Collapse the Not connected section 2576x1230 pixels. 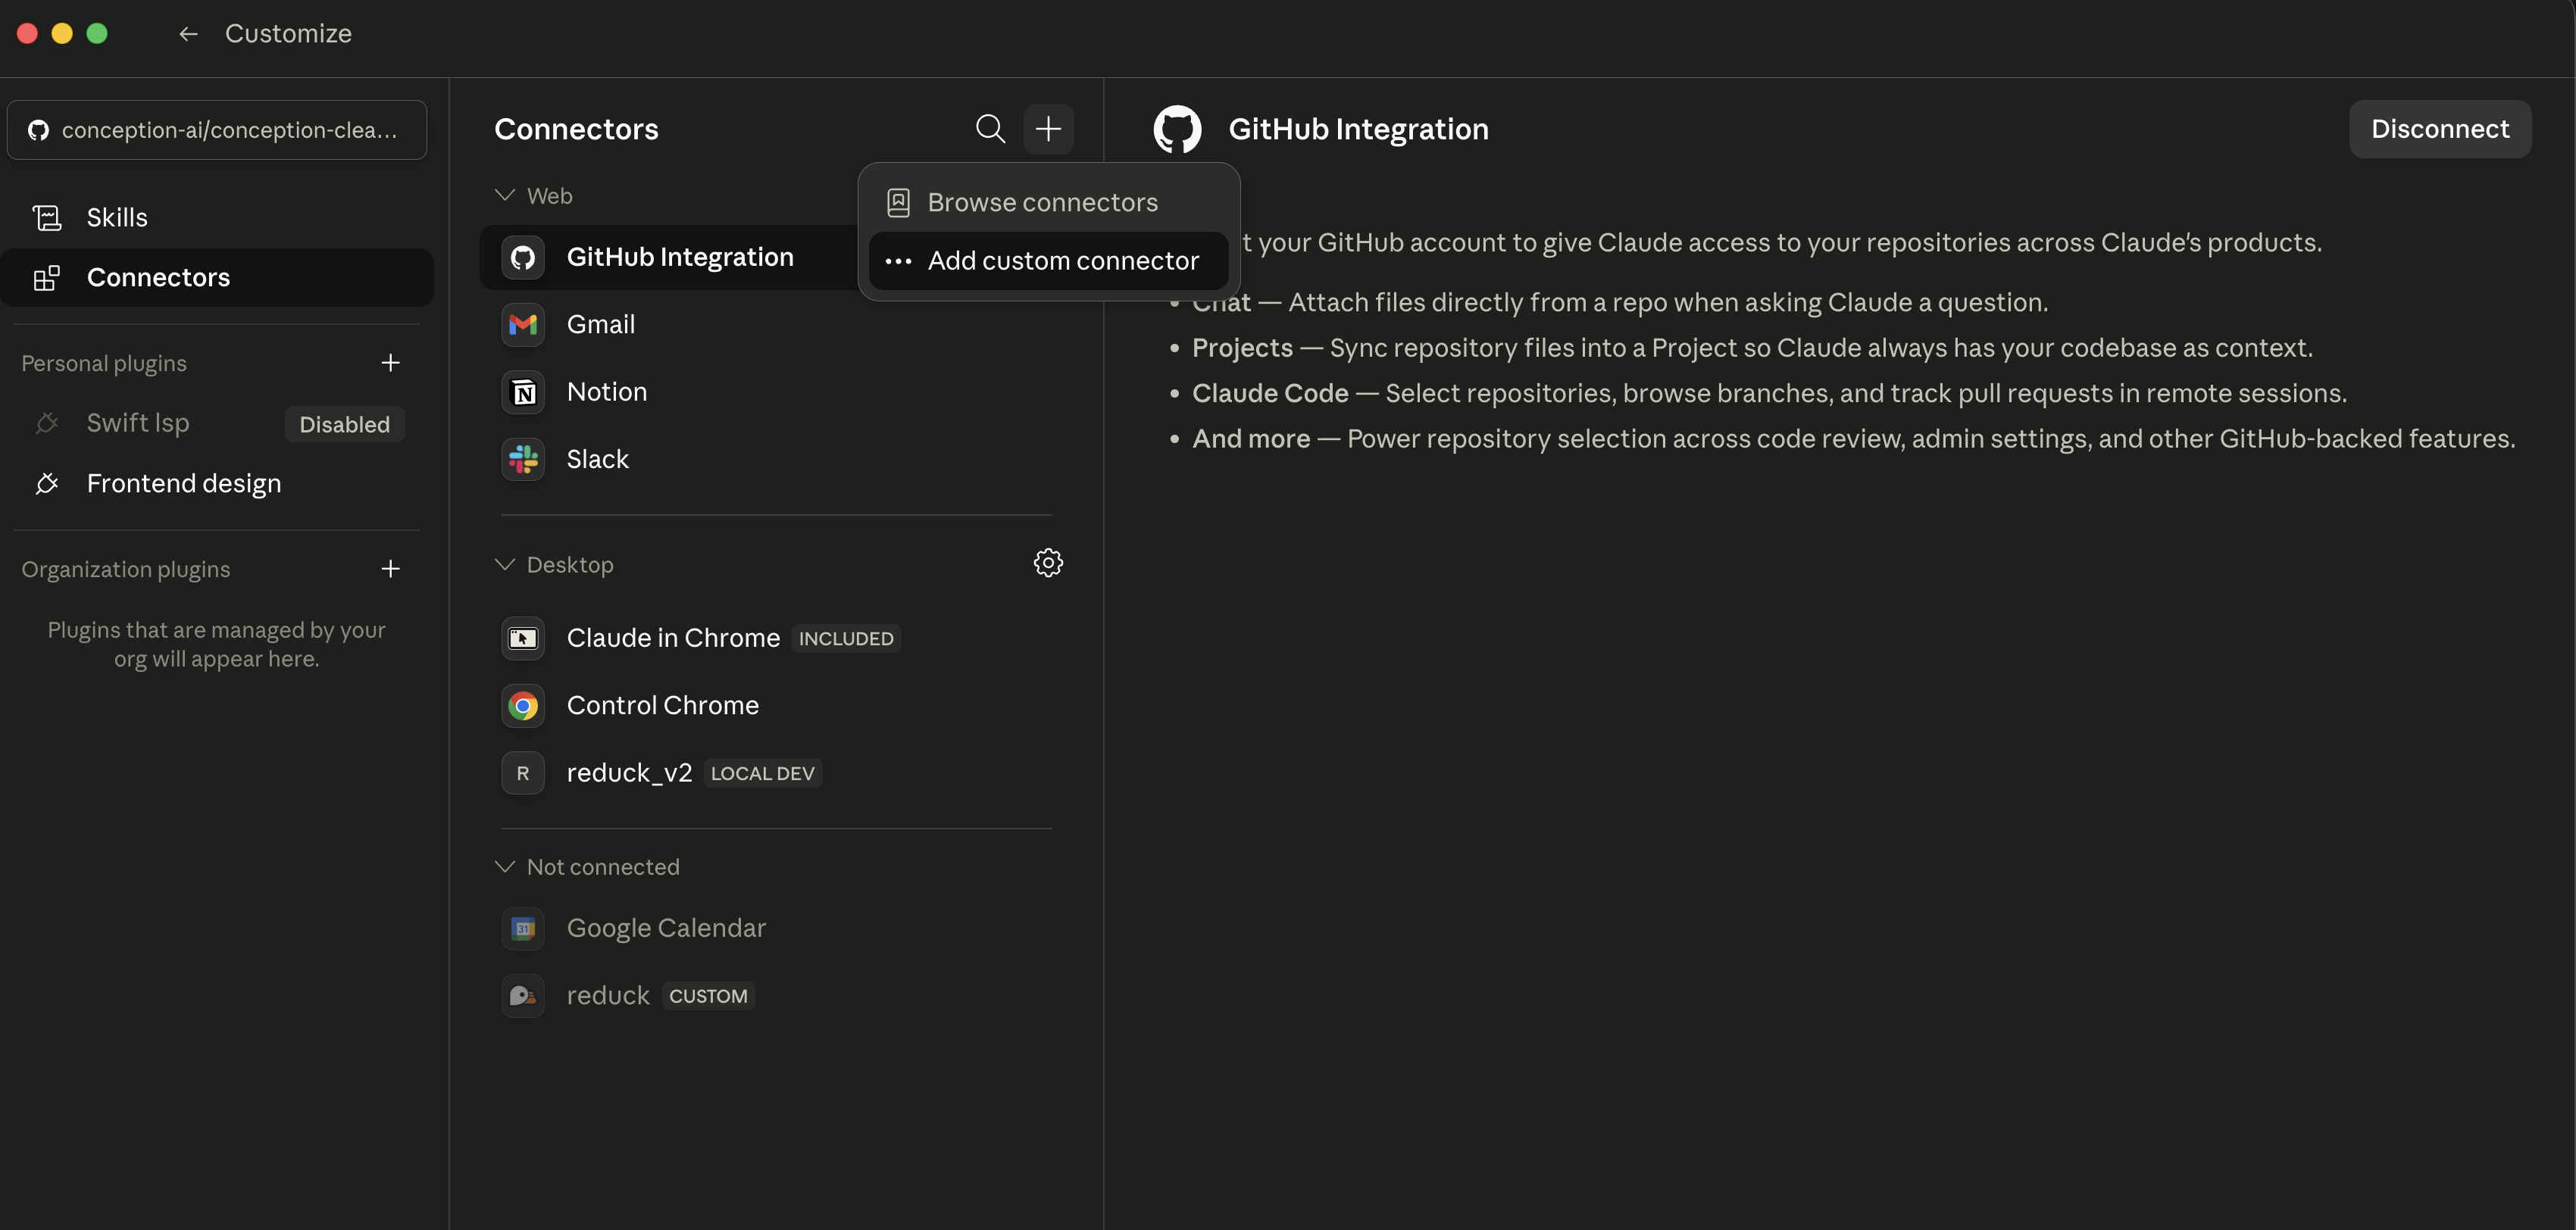505,867
